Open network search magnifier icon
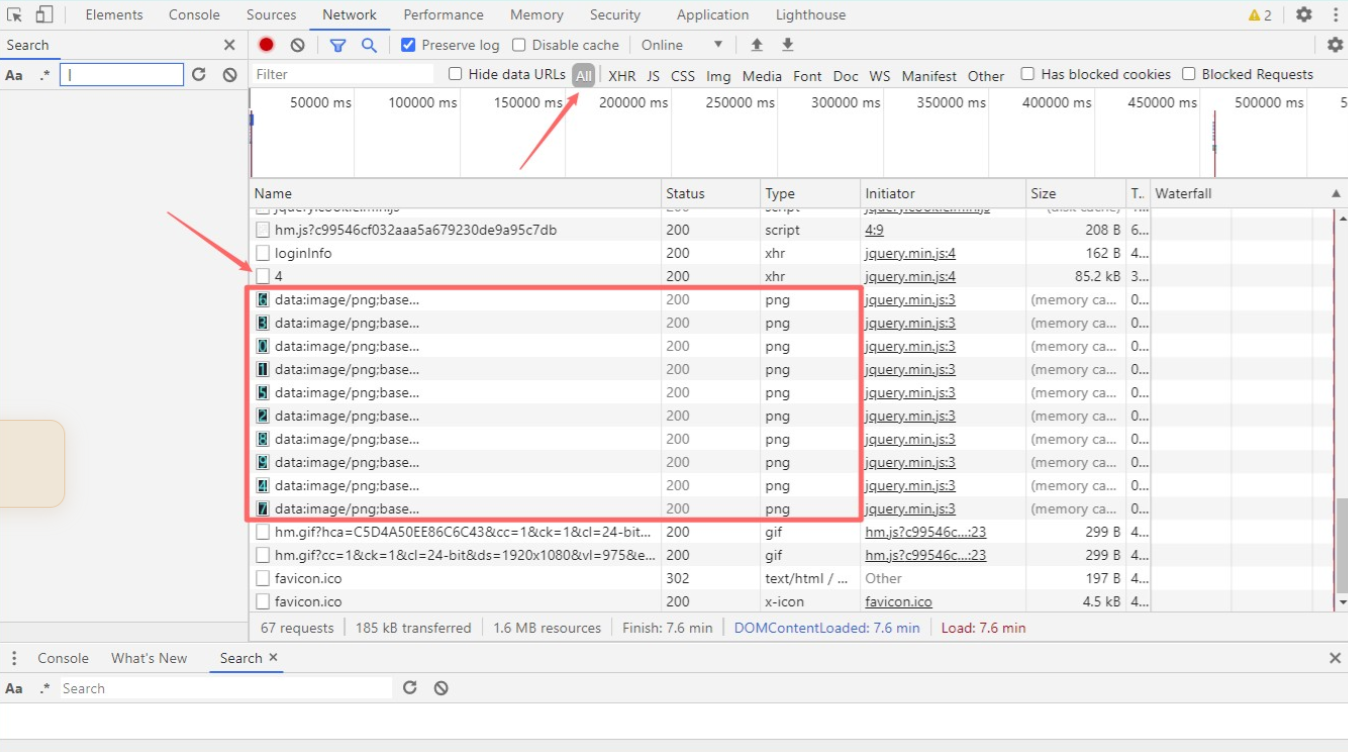Viewport: 1348px width, 752px height. point(369,45)
